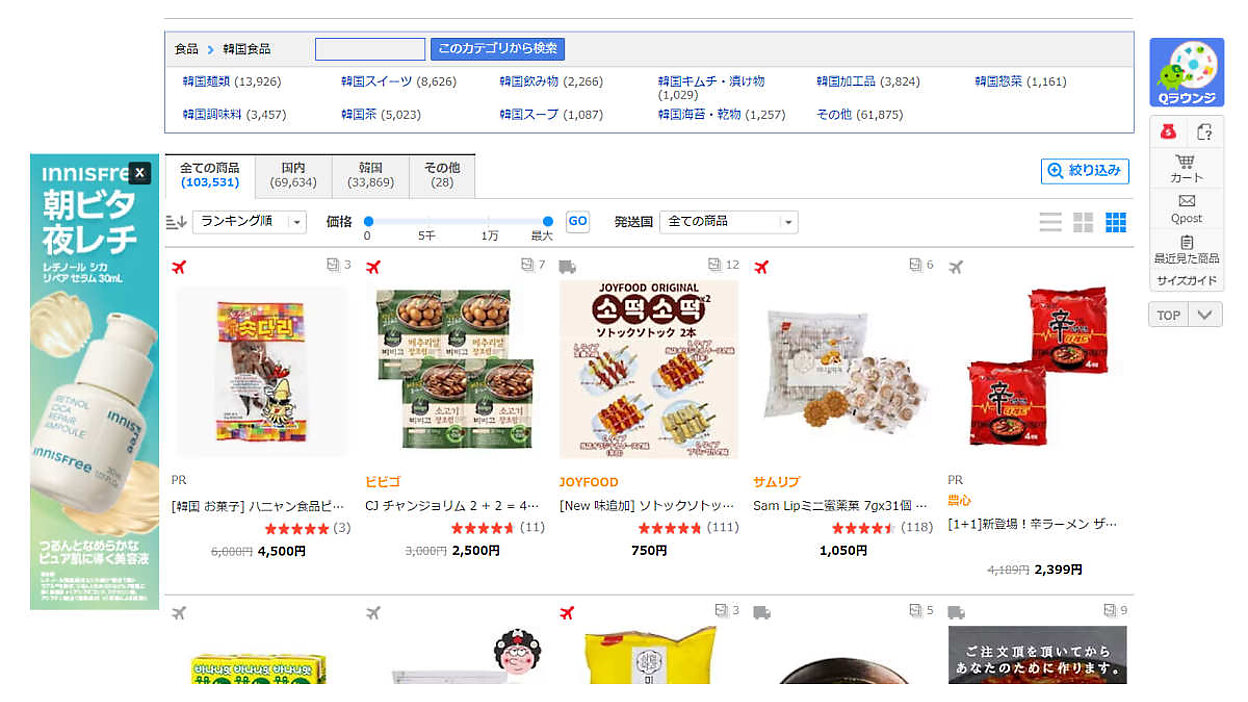Screen dimensions: 1248x702
Task: Open the 絞り込み filter button
Action: click(x=1085, y=171)
